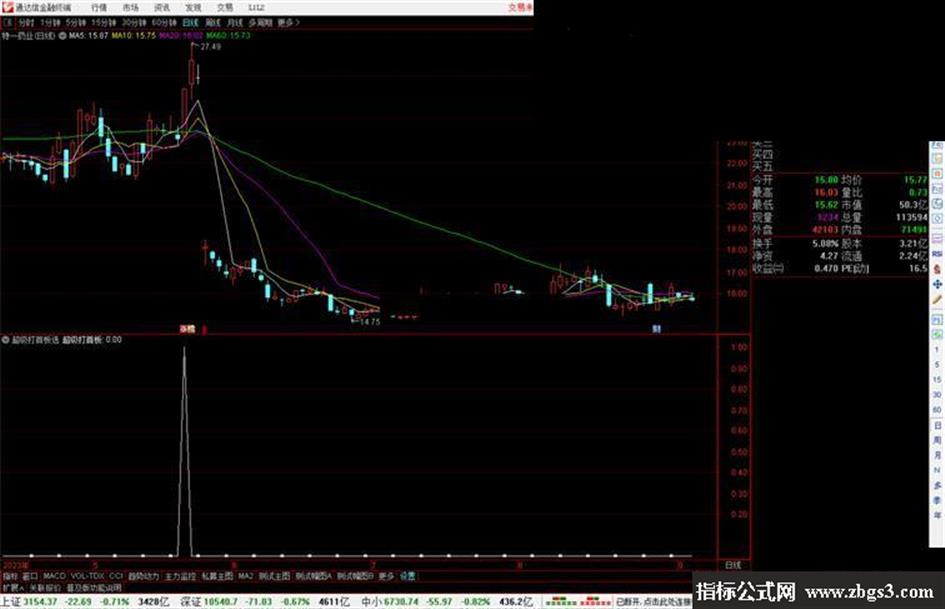Image resolution: width=945 pixels, height=609 pixels.
Task: Select the pencil drawing tool in sidebar
Action: pos(937,300)
